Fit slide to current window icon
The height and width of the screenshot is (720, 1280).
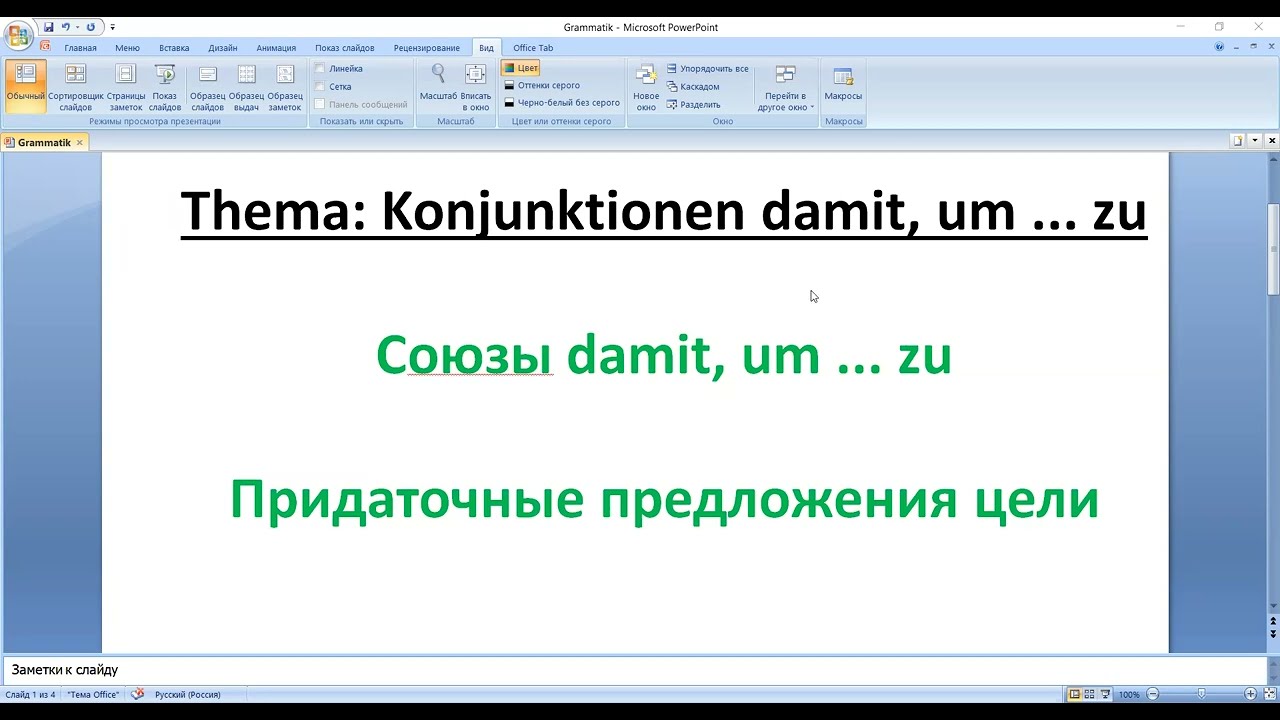[x=1269, y=694]
